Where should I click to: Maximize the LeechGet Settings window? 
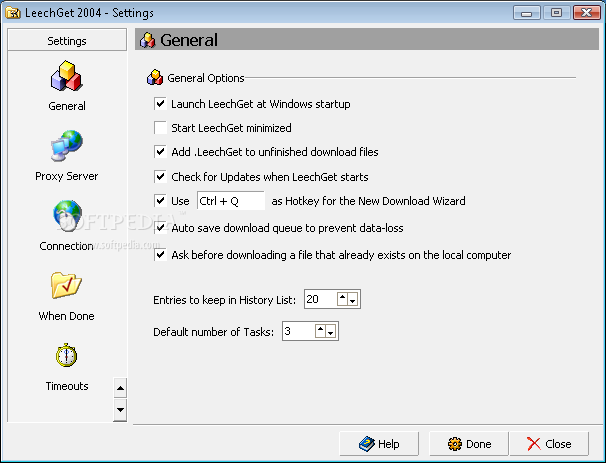556,13
